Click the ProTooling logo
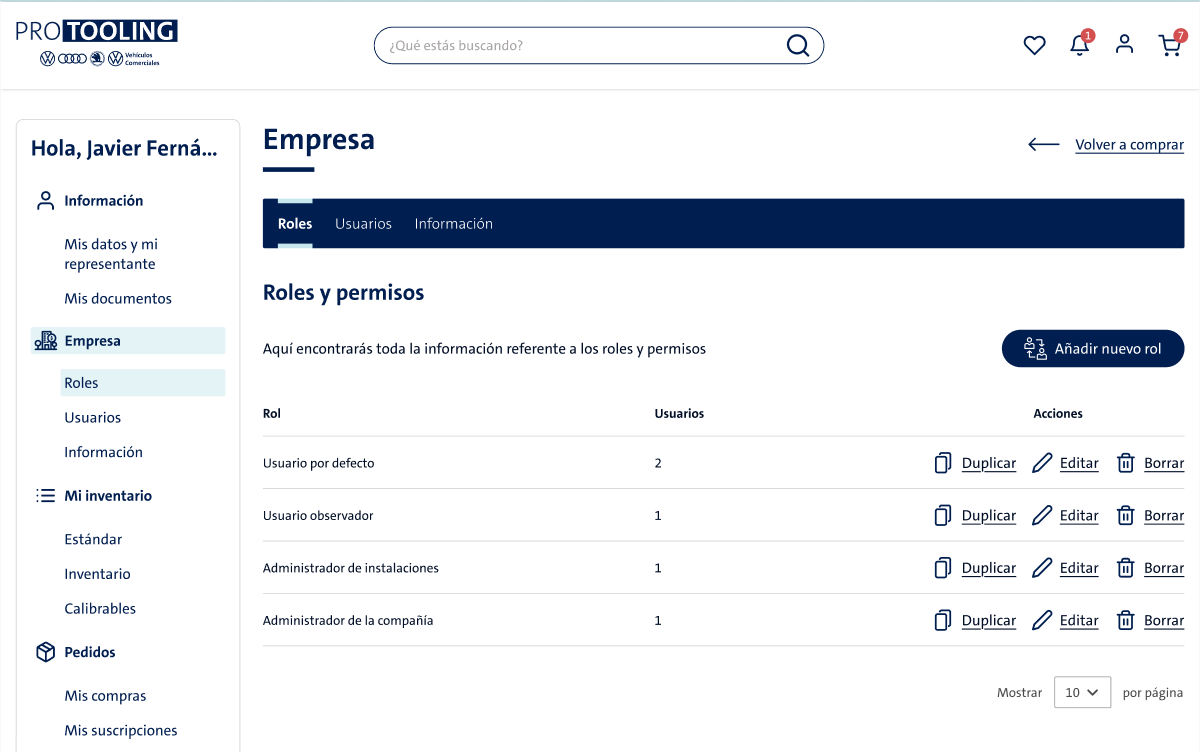1200x752 pixels. pos(96,43)
